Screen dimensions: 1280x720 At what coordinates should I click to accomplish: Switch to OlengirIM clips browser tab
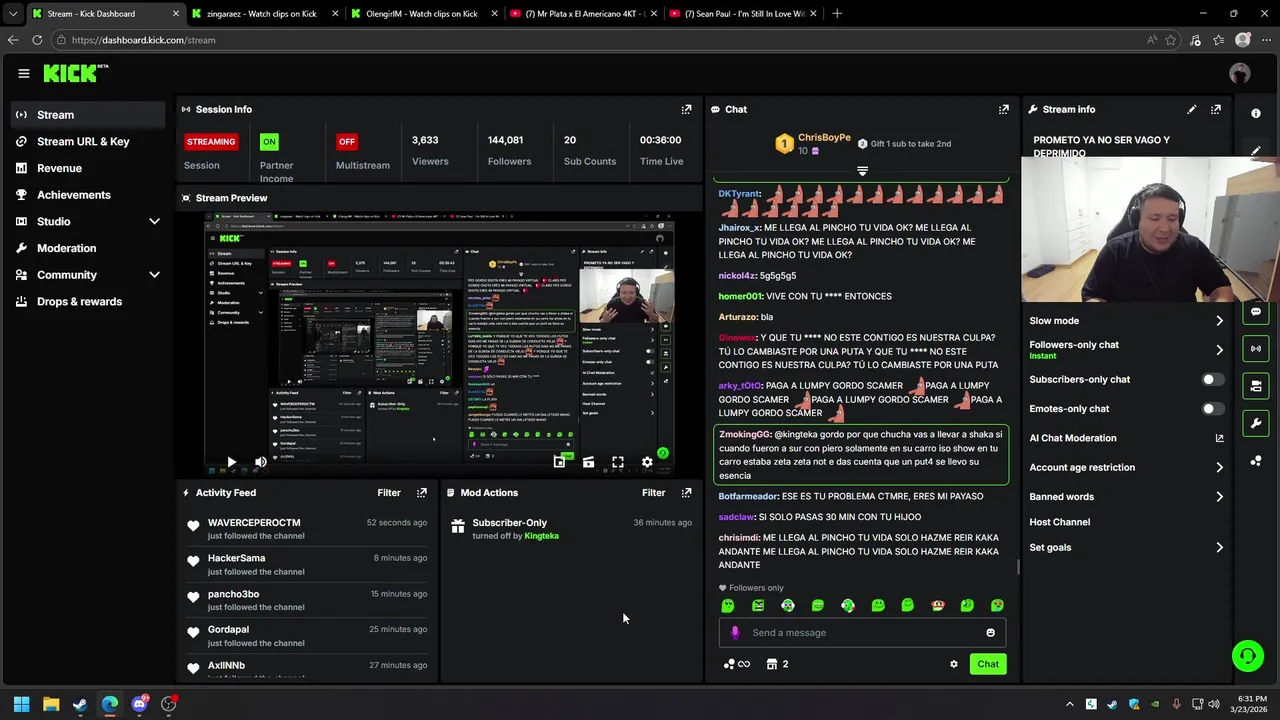click(x=424, y=13)
